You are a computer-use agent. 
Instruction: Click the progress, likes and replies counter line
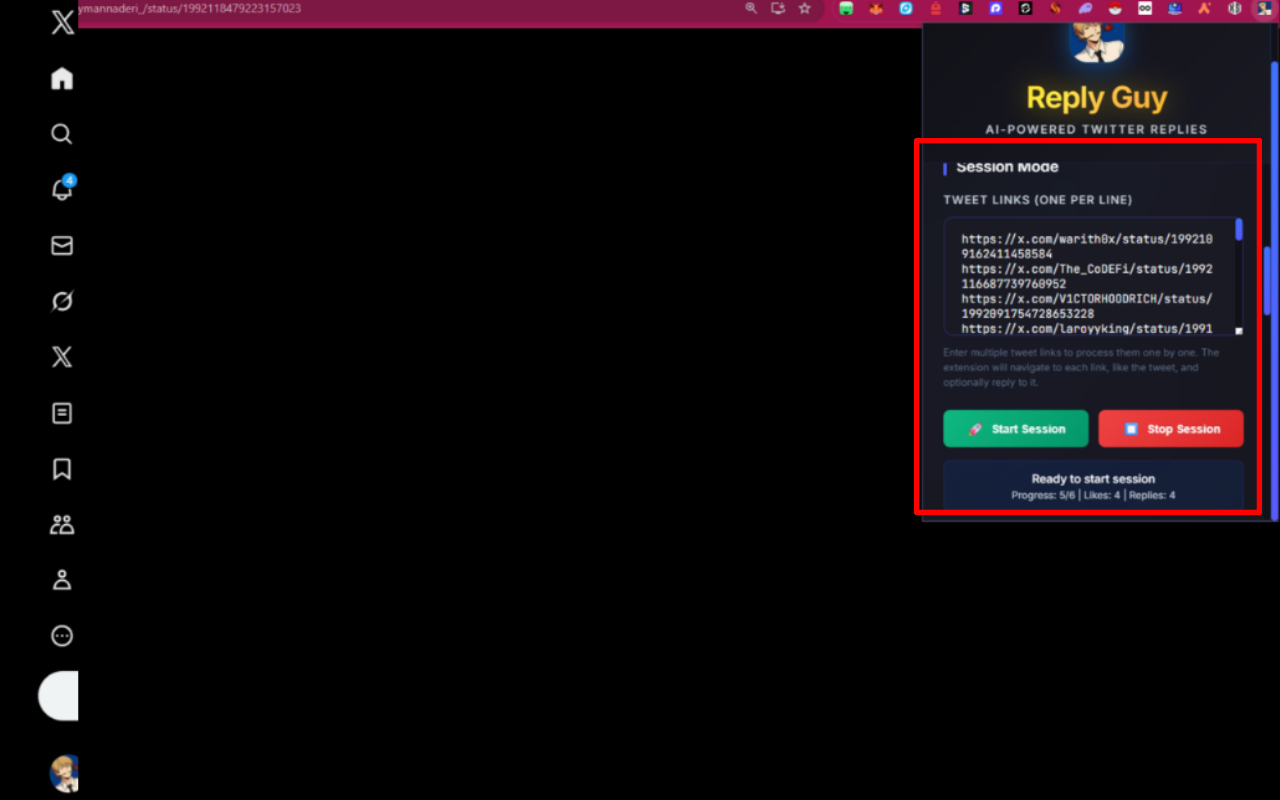[x=1093, y=495]
